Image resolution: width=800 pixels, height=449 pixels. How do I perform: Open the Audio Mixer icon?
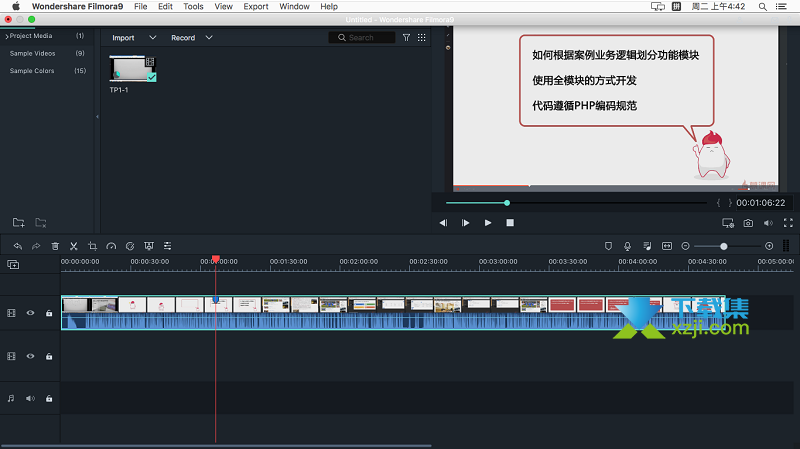tap(647, 246)
